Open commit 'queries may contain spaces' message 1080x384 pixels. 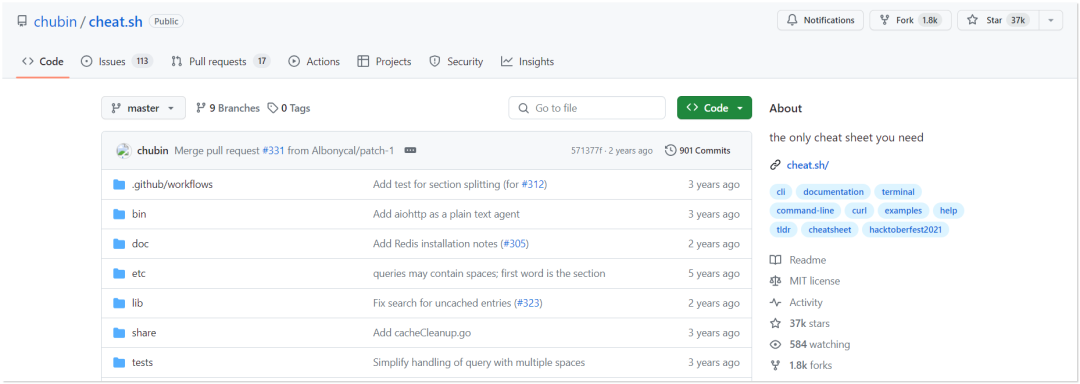pyautogui.click(x=489, y=273)
